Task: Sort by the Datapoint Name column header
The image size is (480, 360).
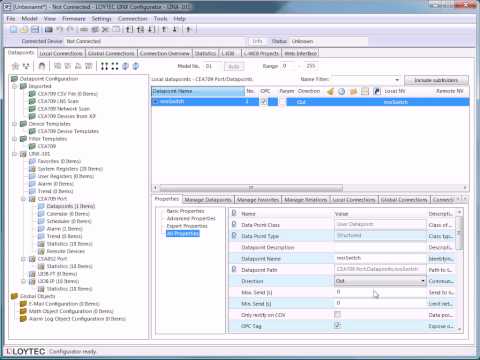Action: [198, 91]
